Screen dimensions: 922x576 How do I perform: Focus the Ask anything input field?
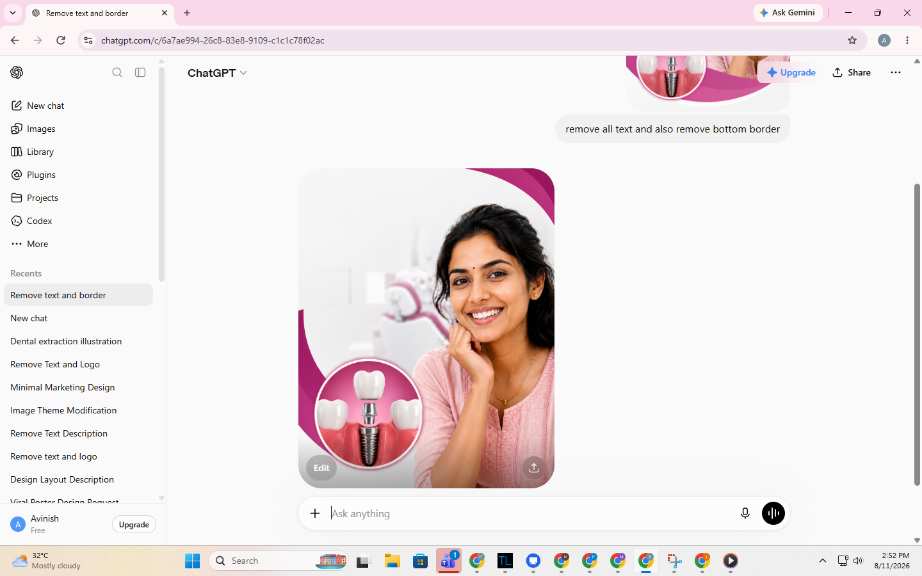click(529, 513)
